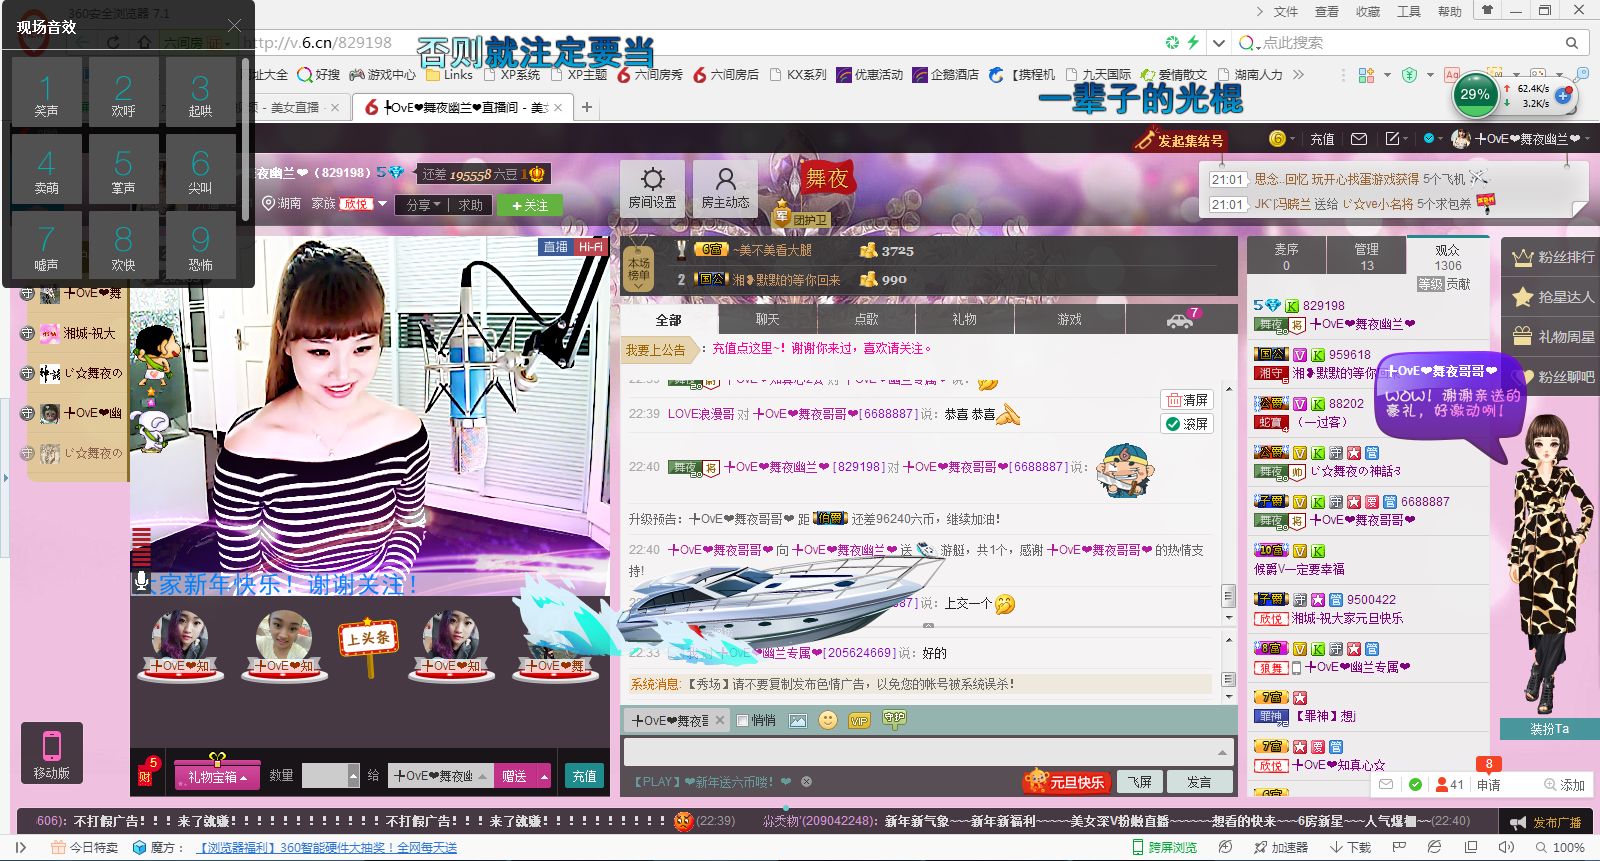Expand the arrow beside 赠送
The height and width of the screenshot is (861, 1600).
544,776
